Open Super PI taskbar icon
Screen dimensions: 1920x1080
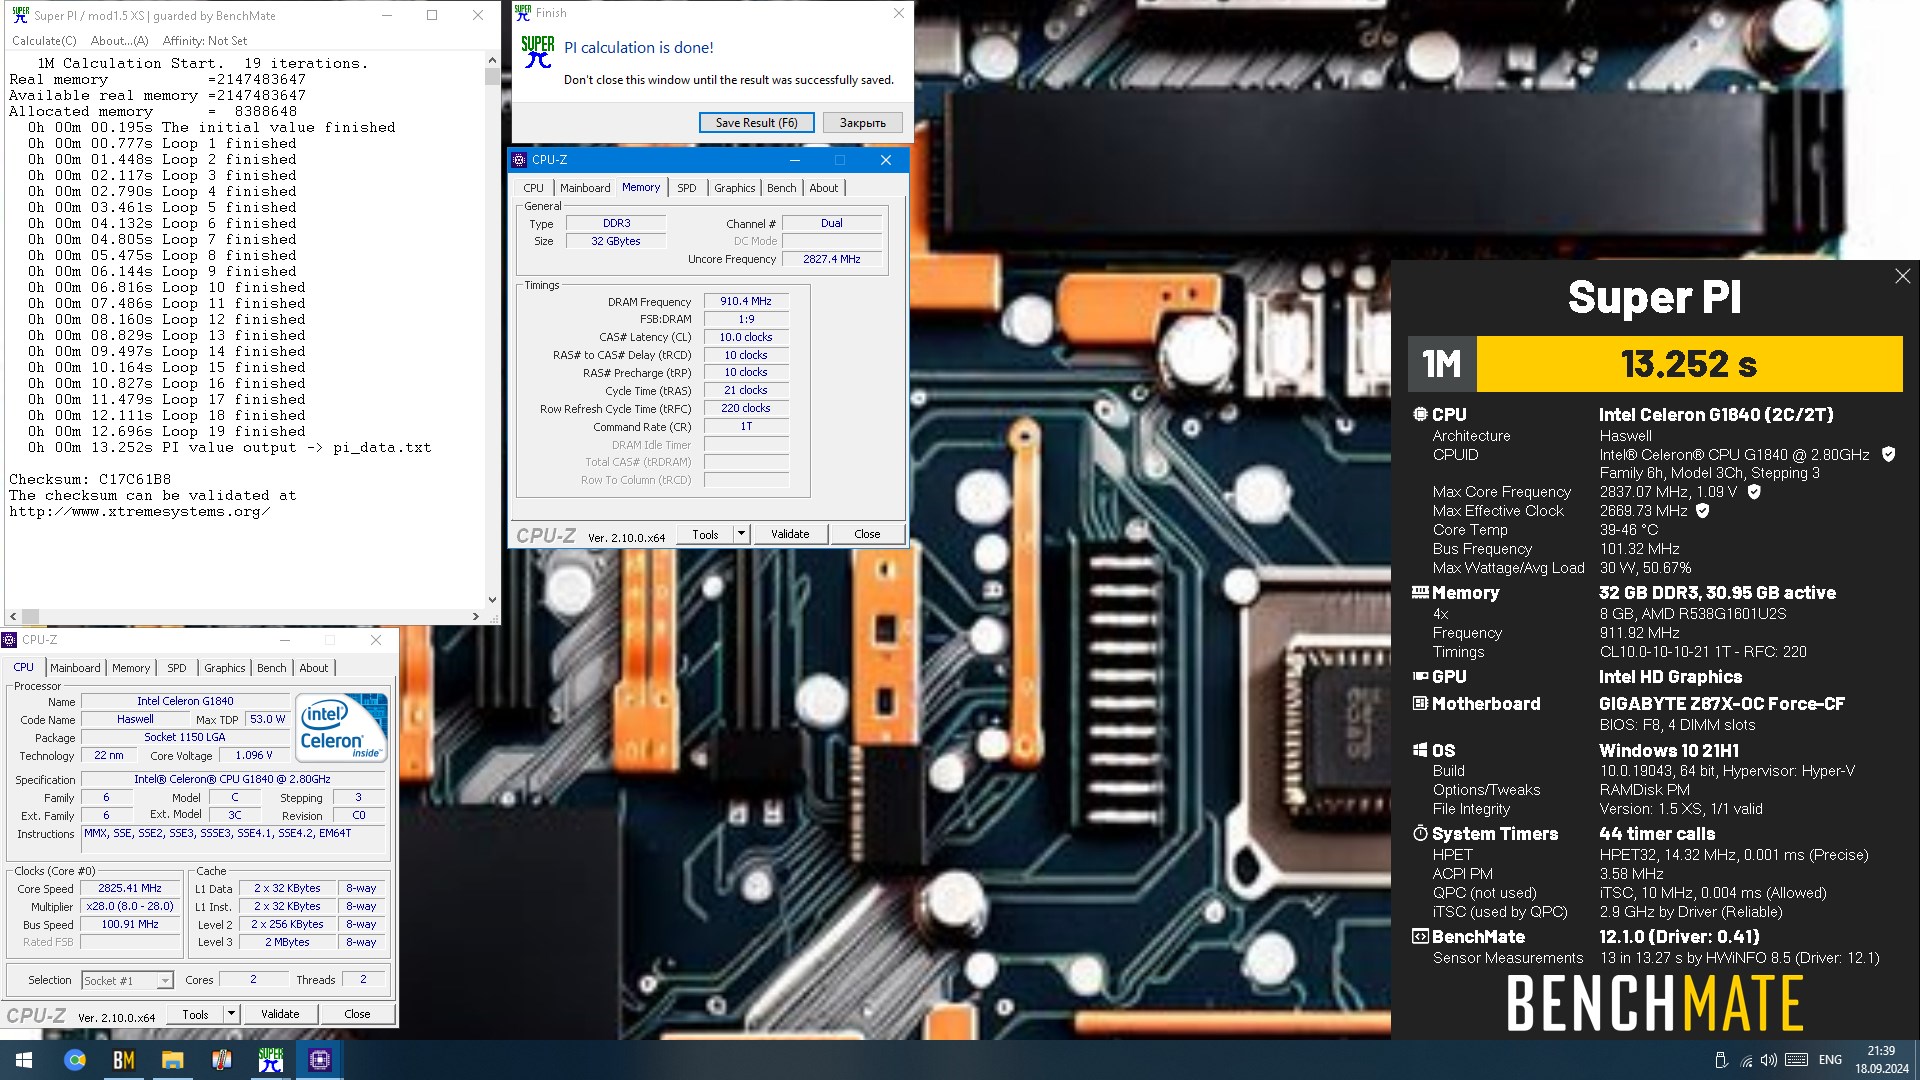(271, 1060)
